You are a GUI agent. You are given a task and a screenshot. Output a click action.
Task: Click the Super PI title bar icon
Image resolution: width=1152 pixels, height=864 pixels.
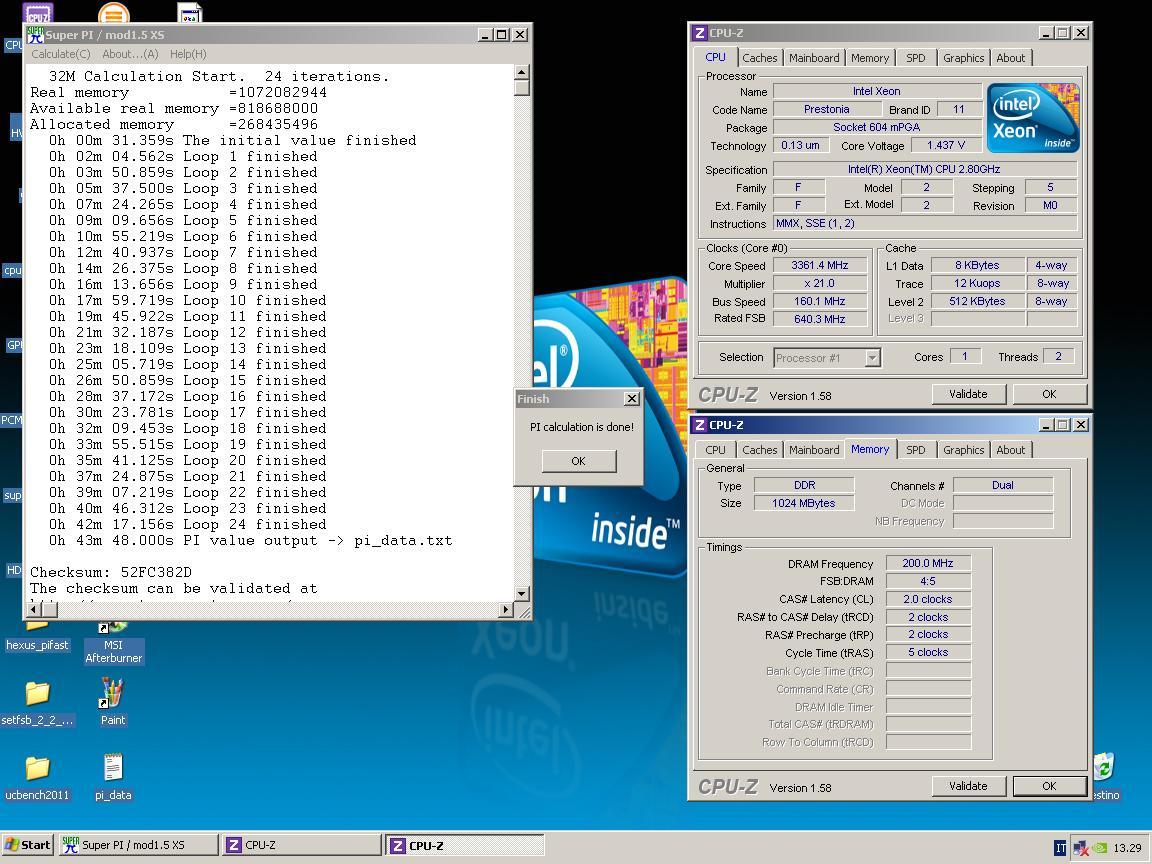(35, 35)
